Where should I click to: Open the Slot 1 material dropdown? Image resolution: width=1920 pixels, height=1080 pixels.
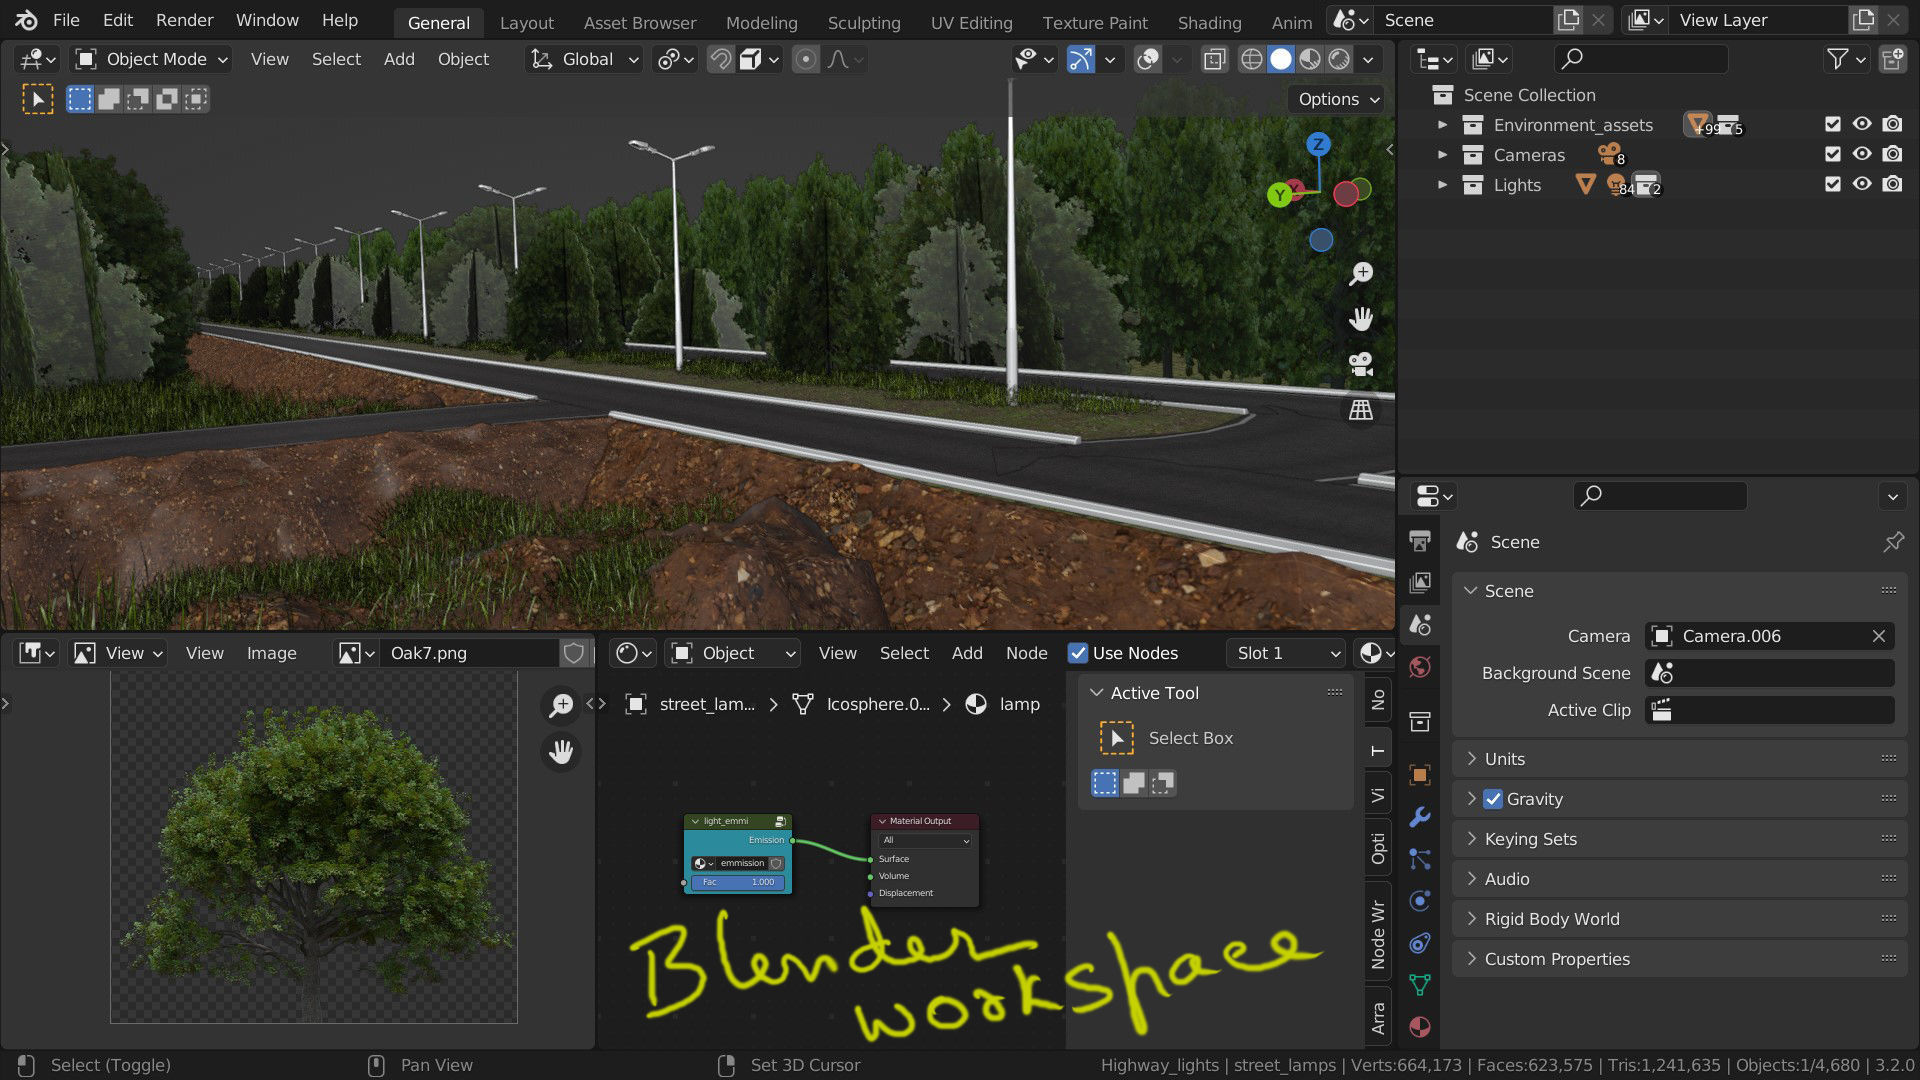coord(1286,653)
